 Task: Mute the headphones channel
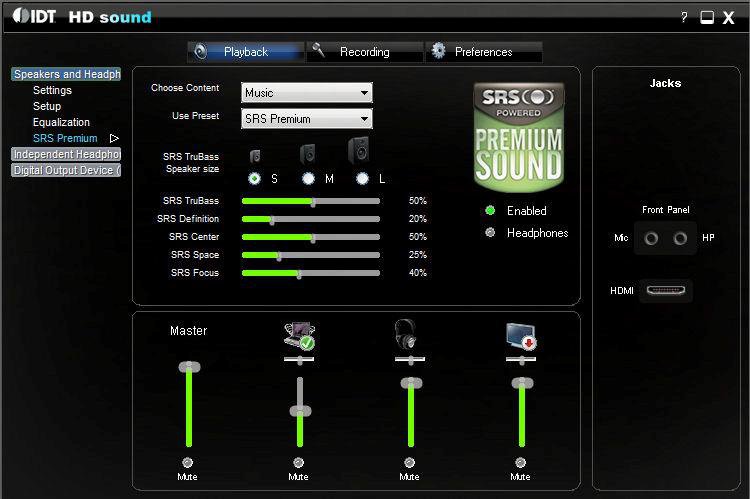click(409, 462)
